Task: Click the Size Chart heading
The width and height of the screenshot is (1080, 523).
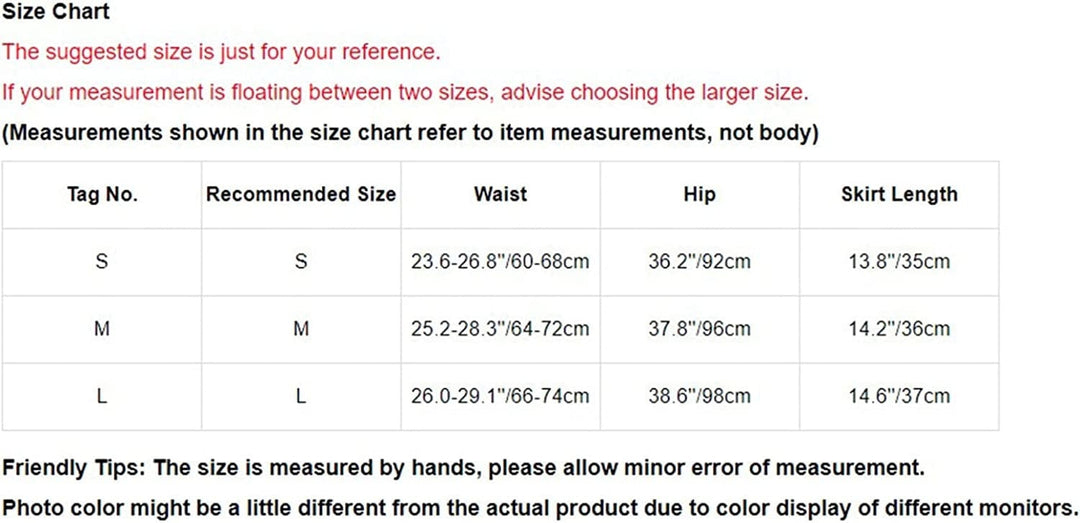Action: (x=56, y=13)
